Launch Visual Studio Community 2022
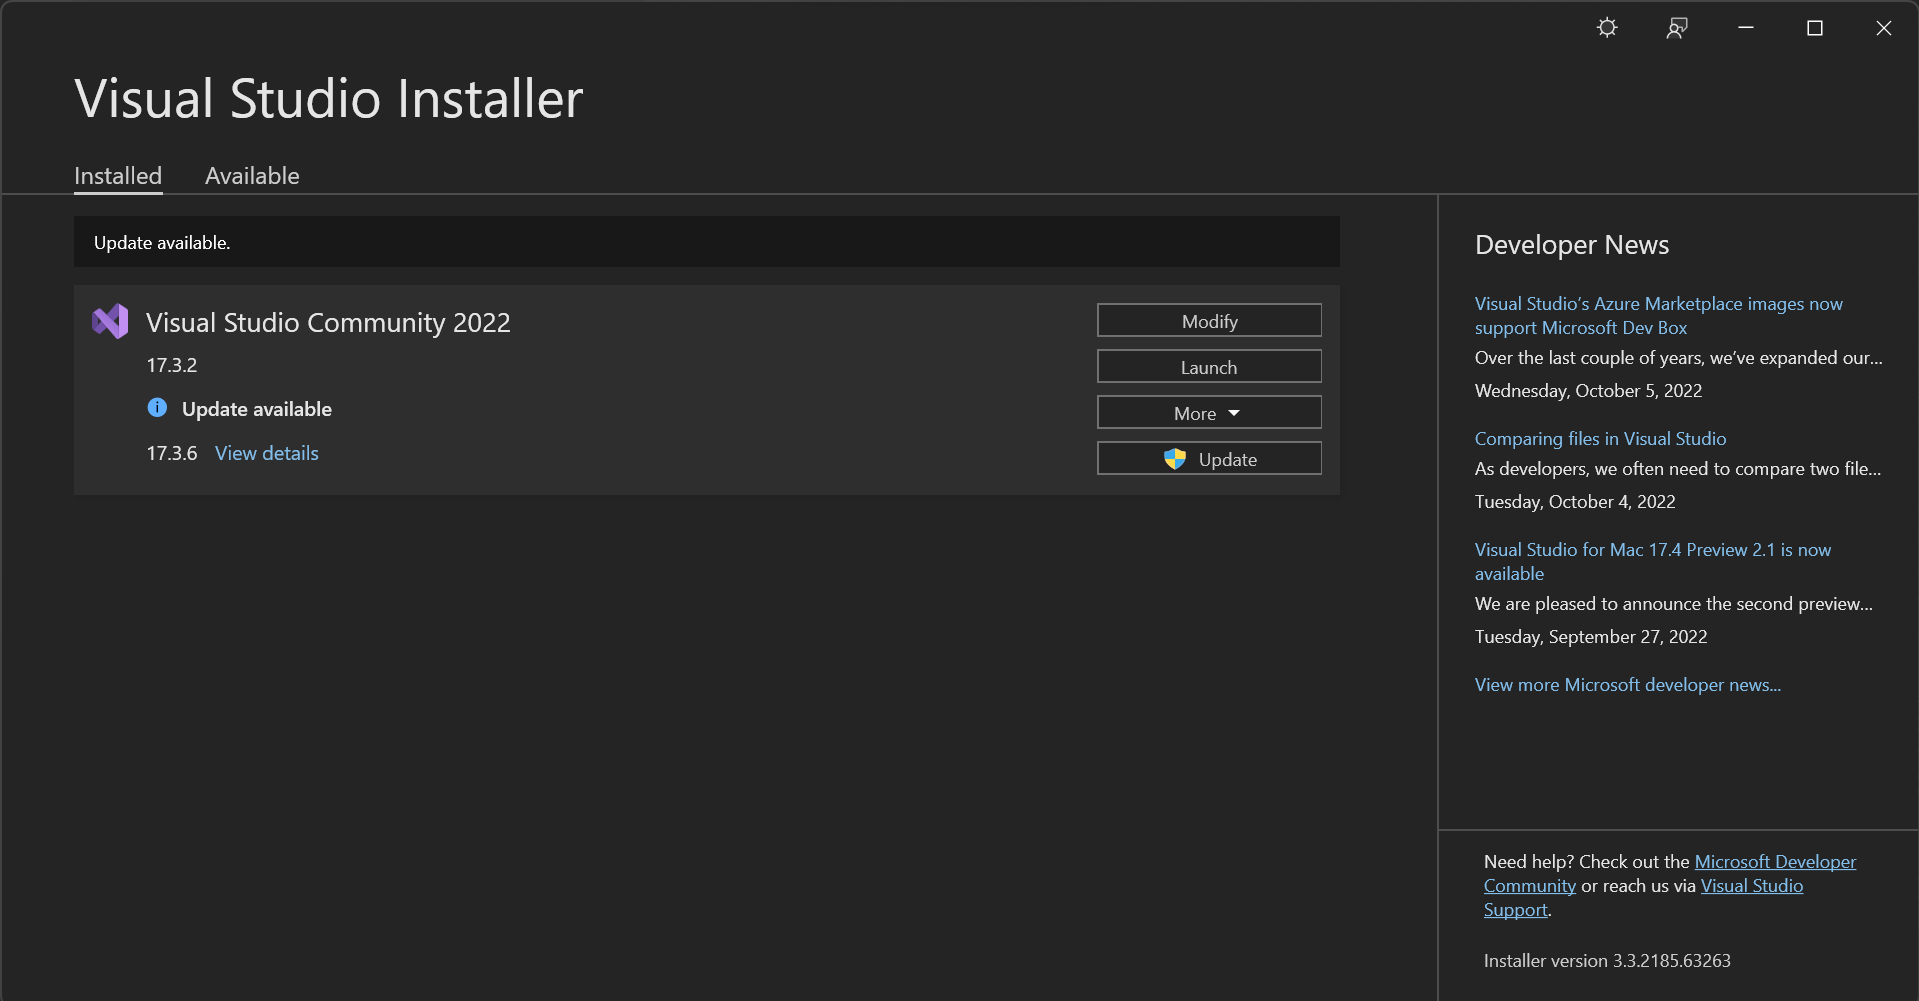This screenshot has height=1001, width=1919. coord(1209,367)
